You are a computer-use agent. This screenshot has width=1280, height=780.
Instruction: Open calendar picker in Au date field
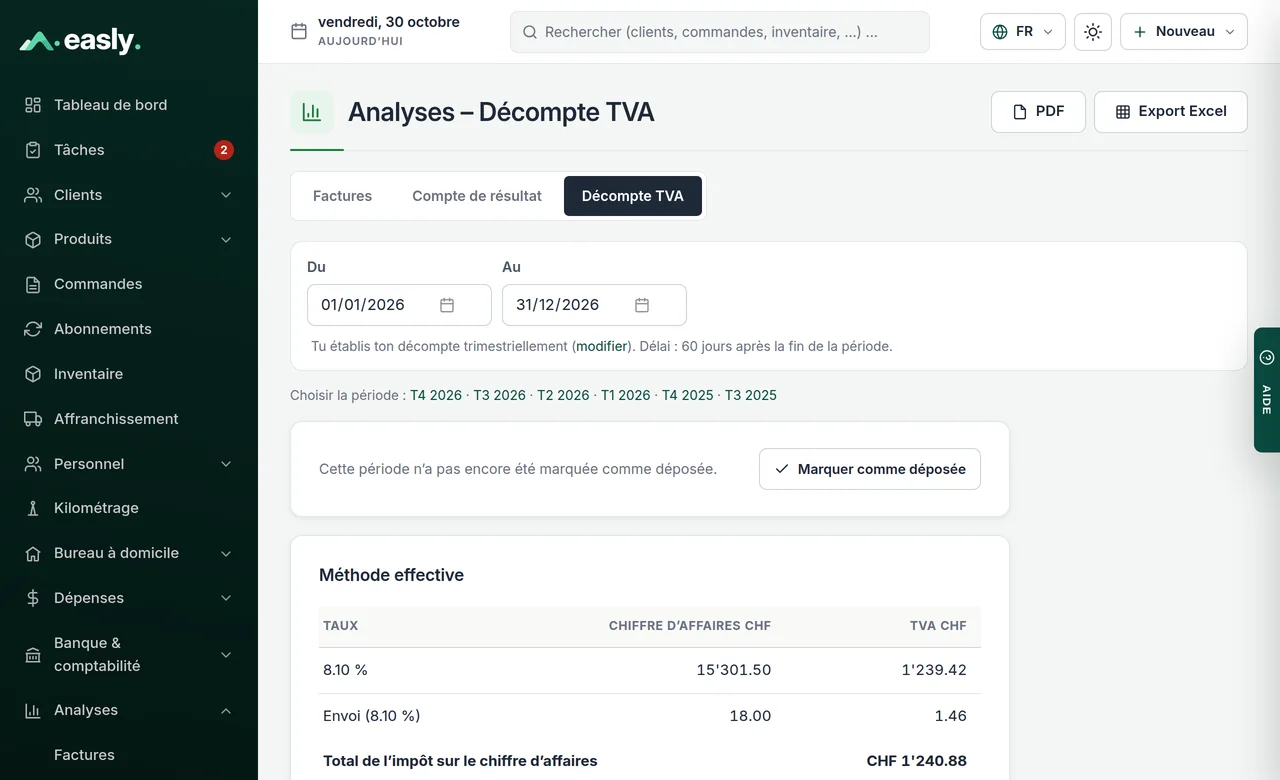click(642, 305)
